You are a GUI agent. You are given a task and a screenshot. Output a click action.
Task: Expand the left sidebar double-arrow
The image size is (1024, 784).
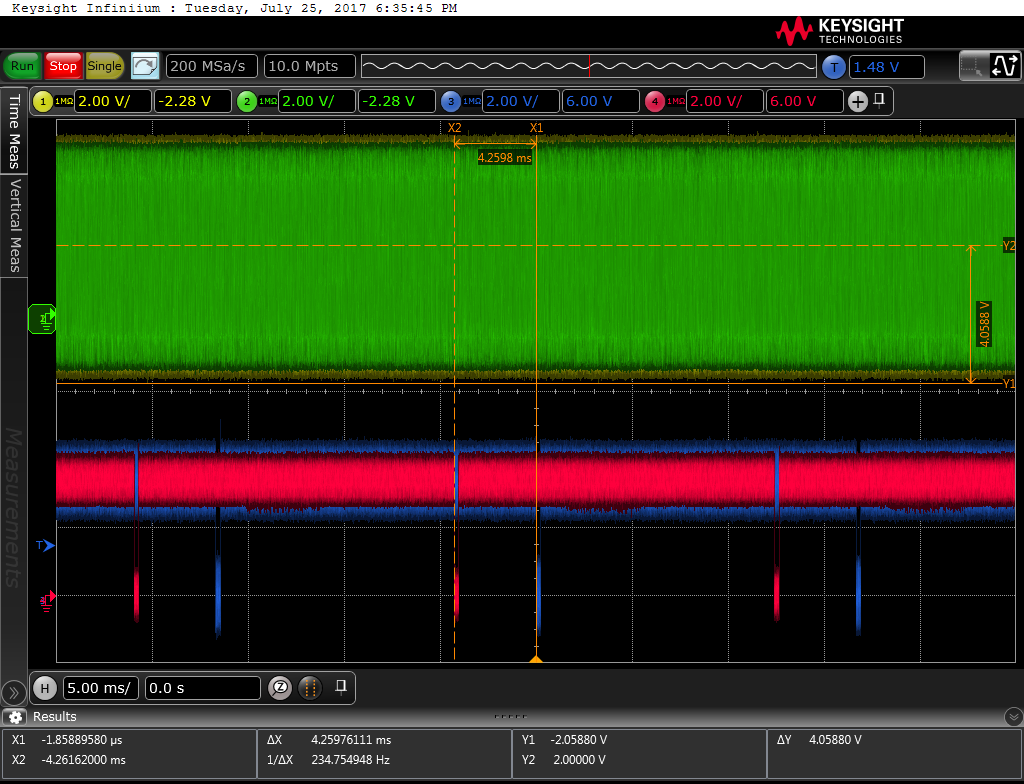point(14,692)
